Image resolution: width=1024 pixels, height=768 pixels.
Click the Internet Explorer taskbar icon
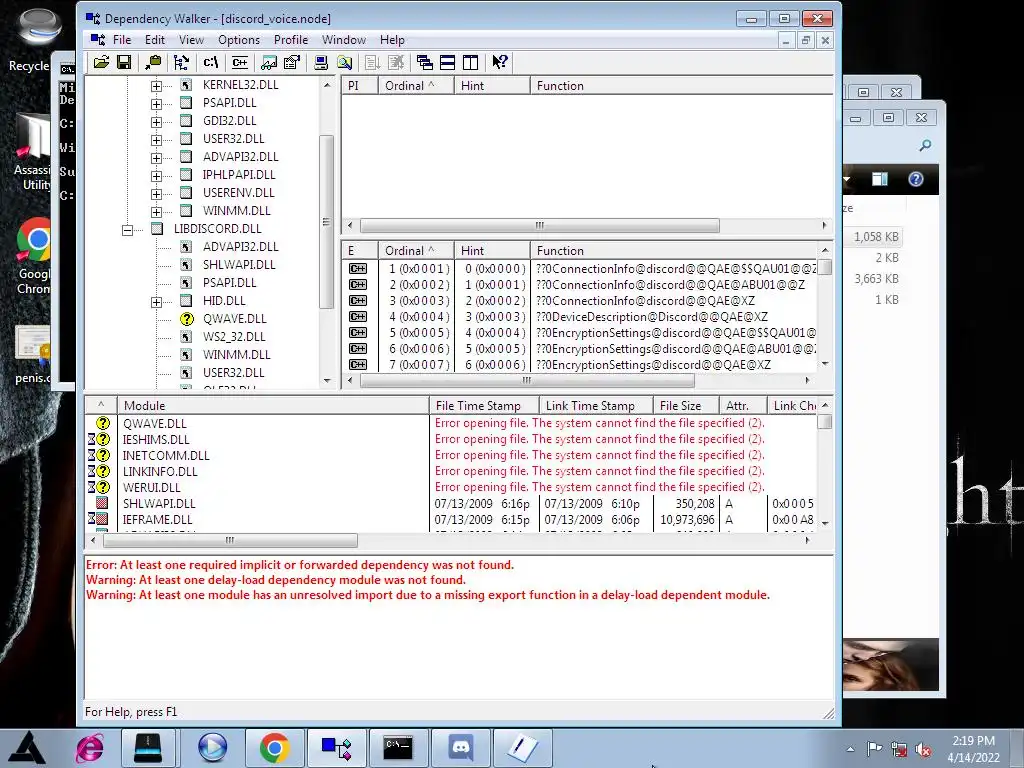[x=89, y=748]
